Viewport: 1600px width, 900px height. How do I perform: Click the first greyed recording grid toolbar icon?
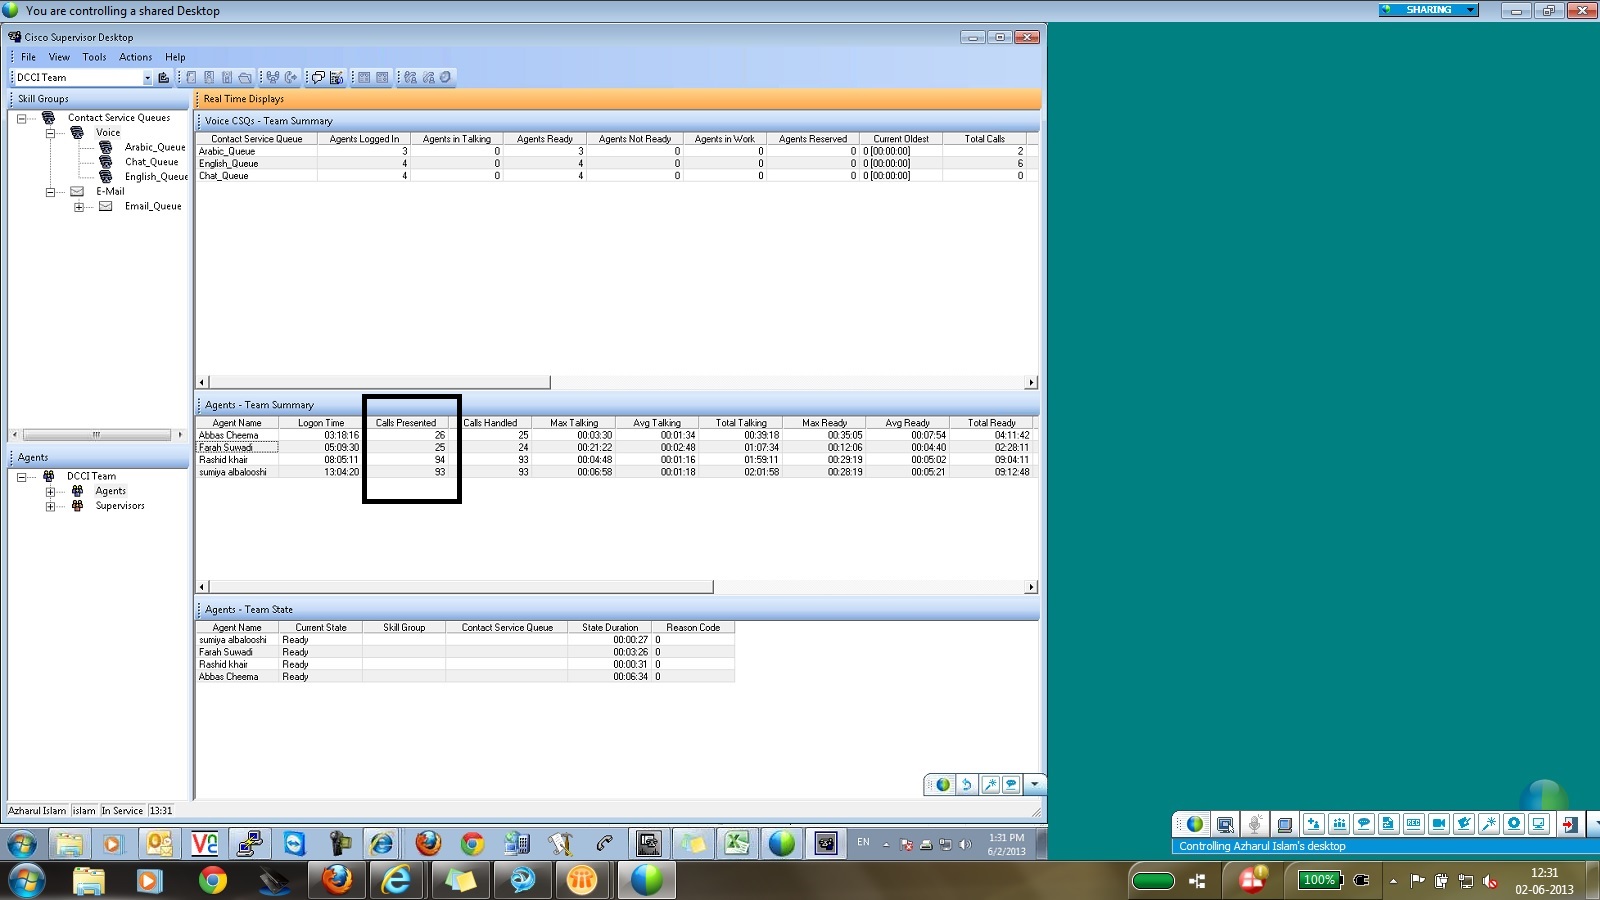coord(364,77)
